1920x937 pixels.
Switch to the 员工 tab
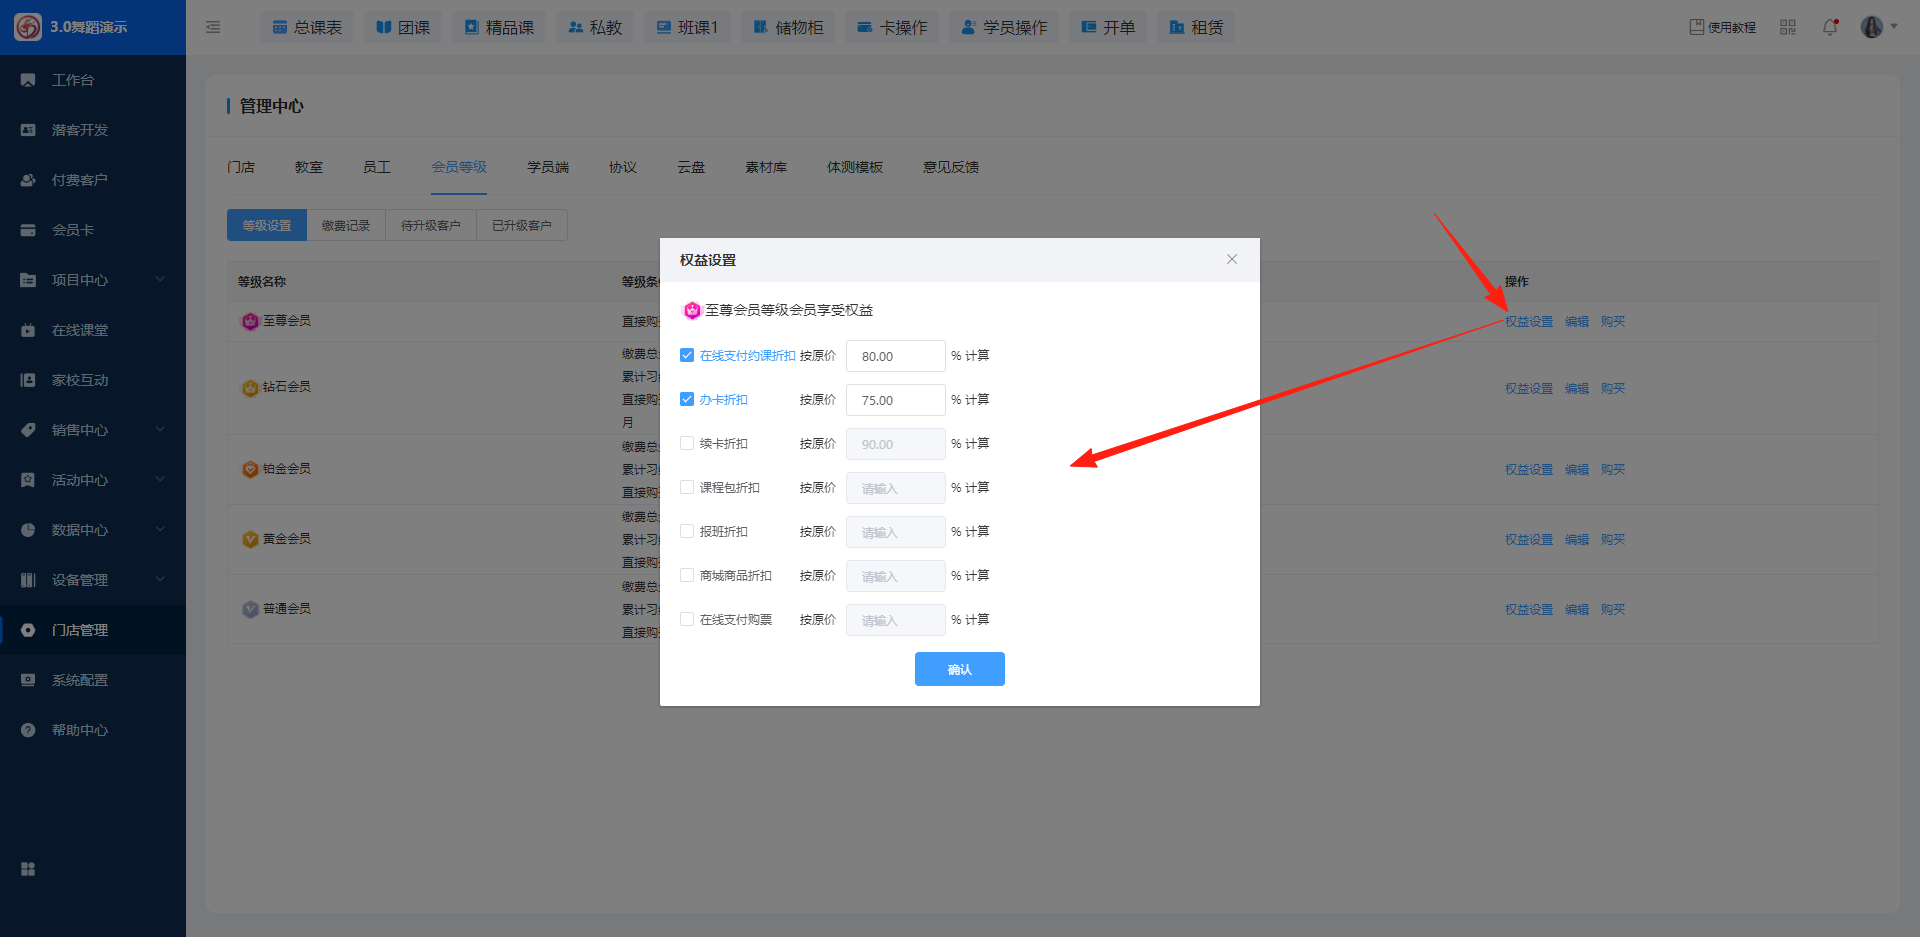376,167
